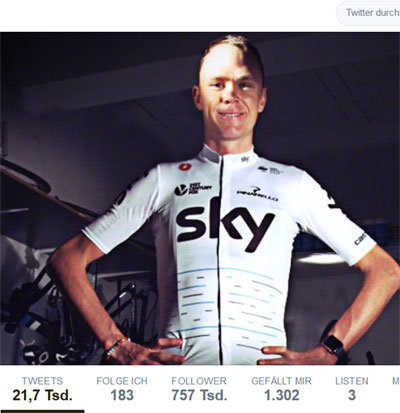Click the red Castelli scorpion logo on chest
This screenshot has height=413, width=400.
(184, 167)
